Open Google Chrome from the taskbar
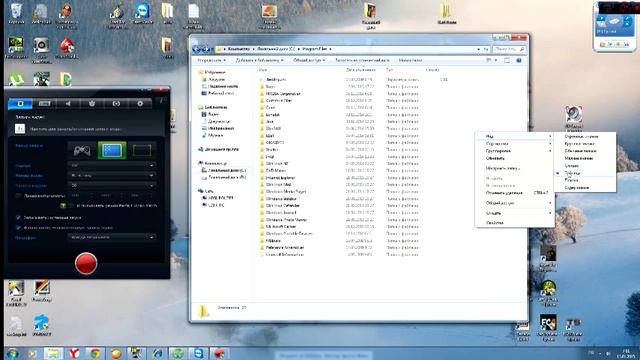The image size is (640, 360). pyautogui.click(x=95, y=353)
